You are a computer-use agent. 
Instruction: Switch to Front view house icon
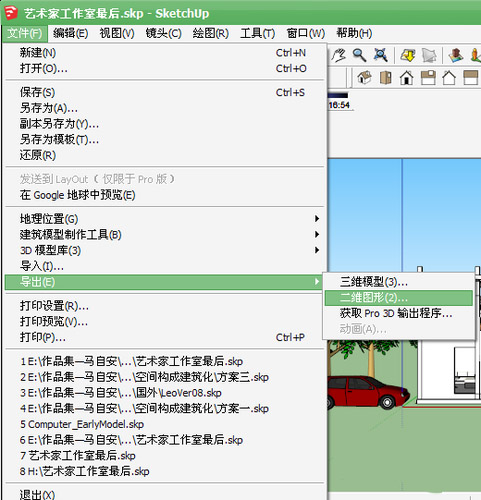tap(407, 78)
